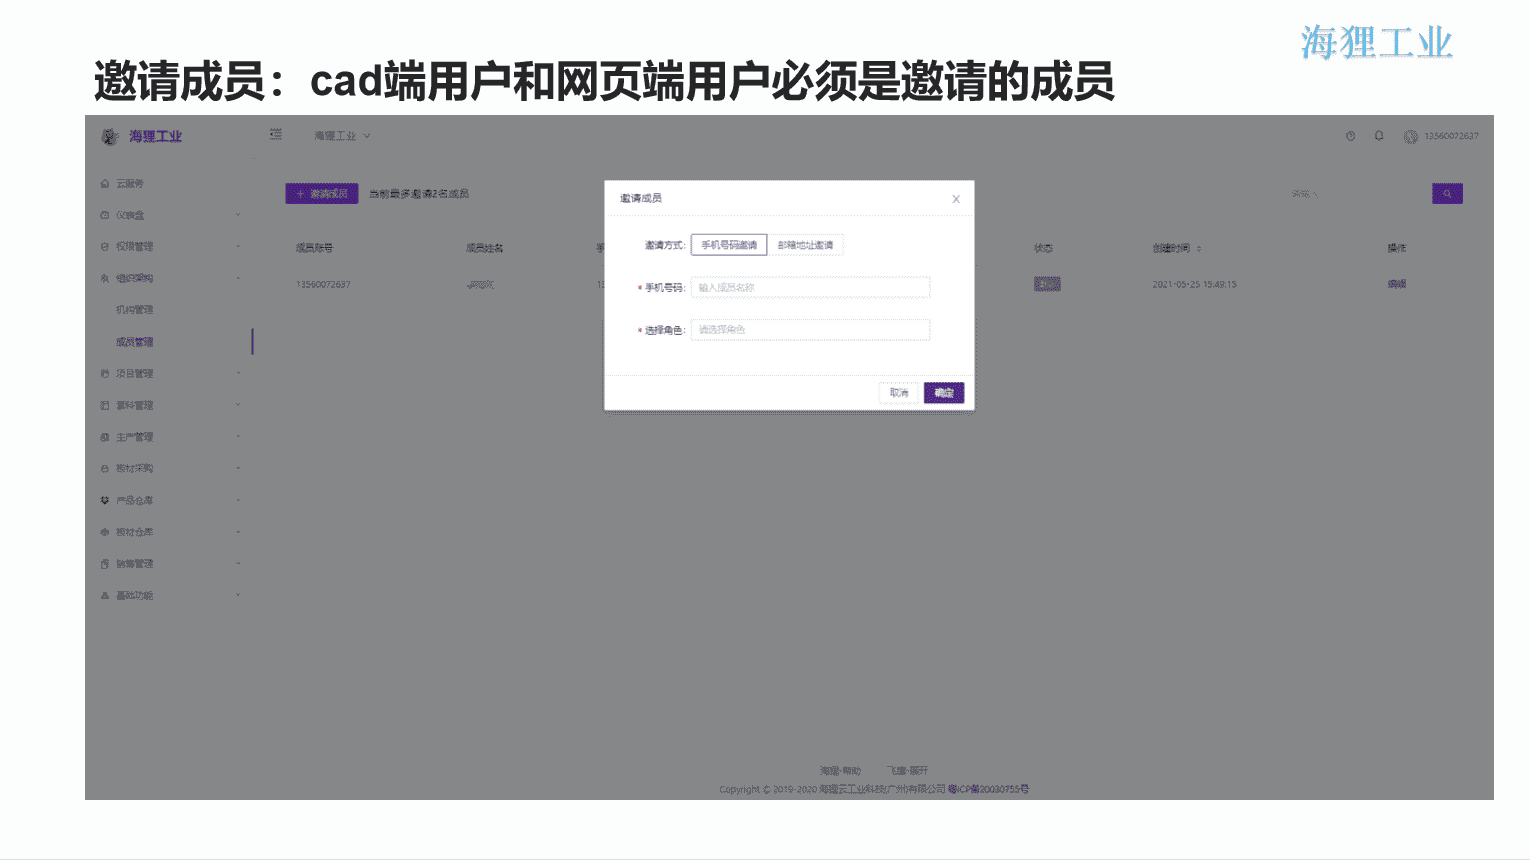The height and width of the screenshot is (860, 1530).
Task: Expand the 仪表盘 menu chevron
Action: point(238,215)
